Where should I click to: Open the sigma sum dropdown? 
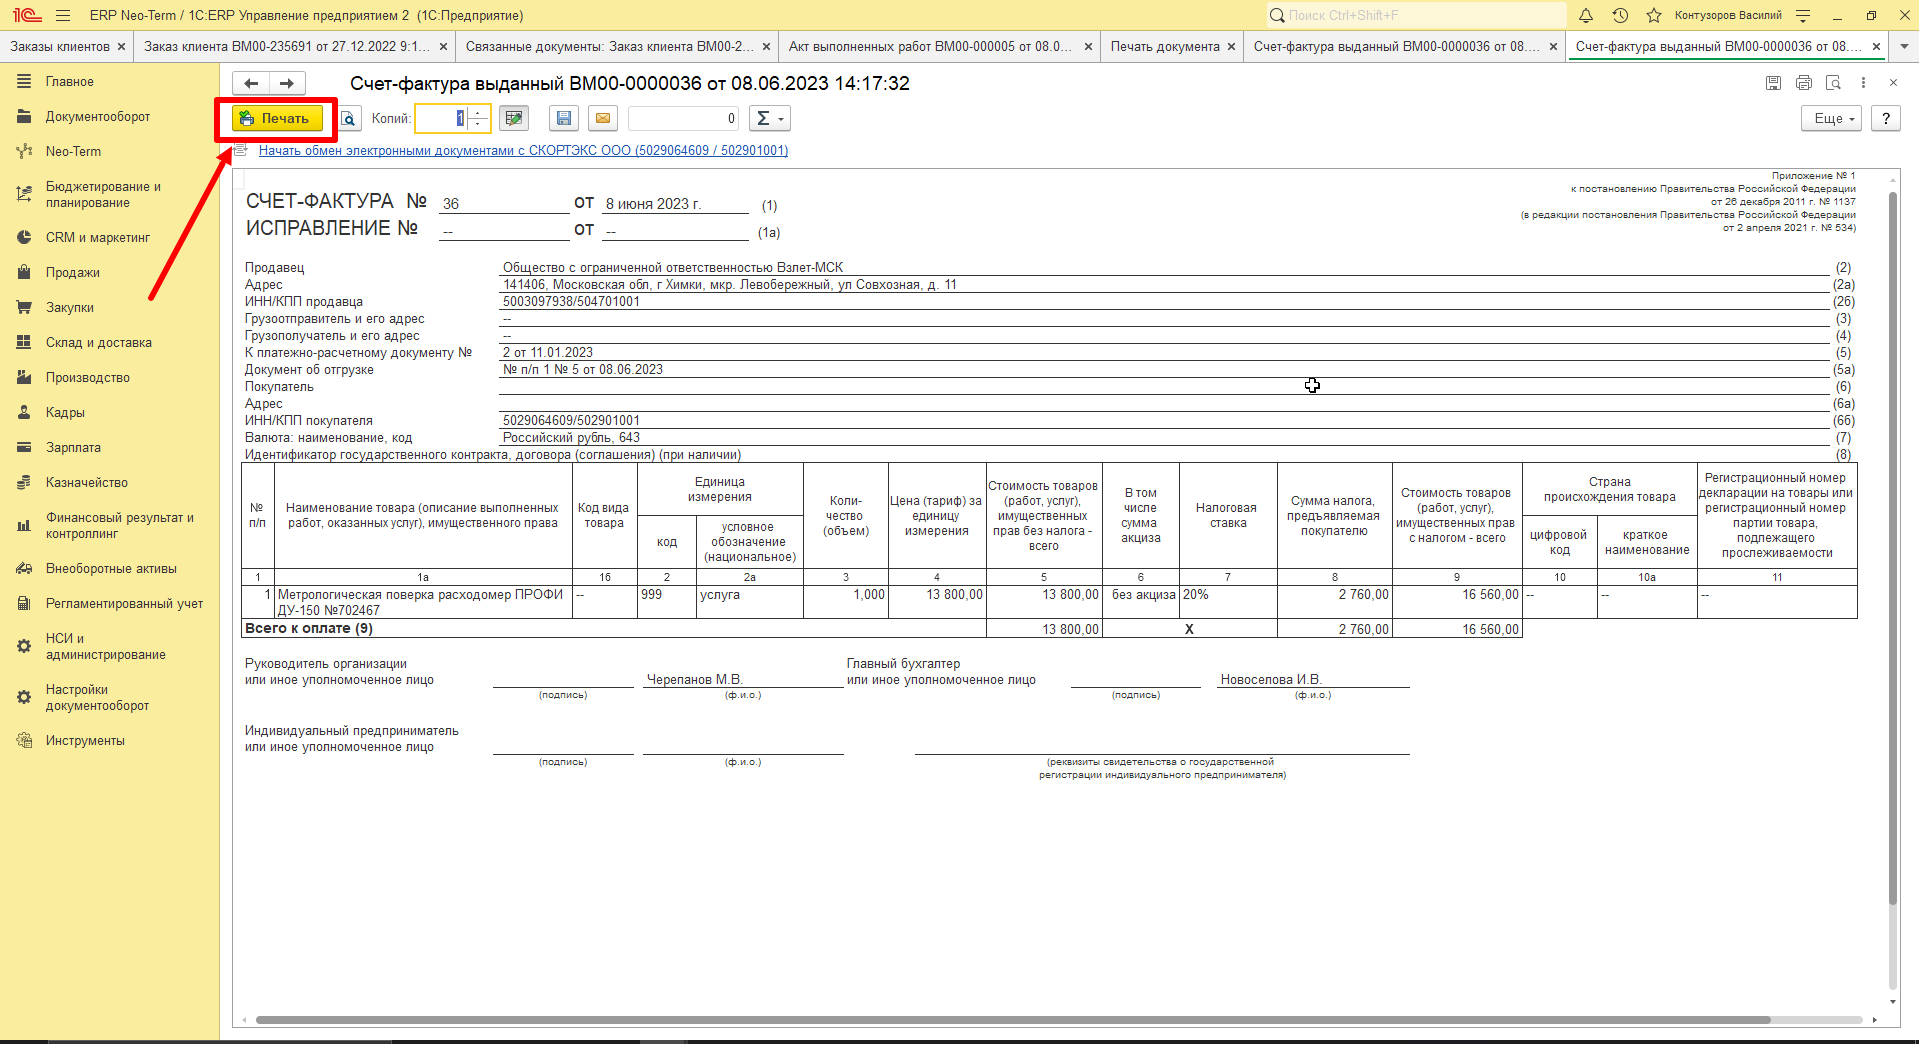click(x=769, y=118)
